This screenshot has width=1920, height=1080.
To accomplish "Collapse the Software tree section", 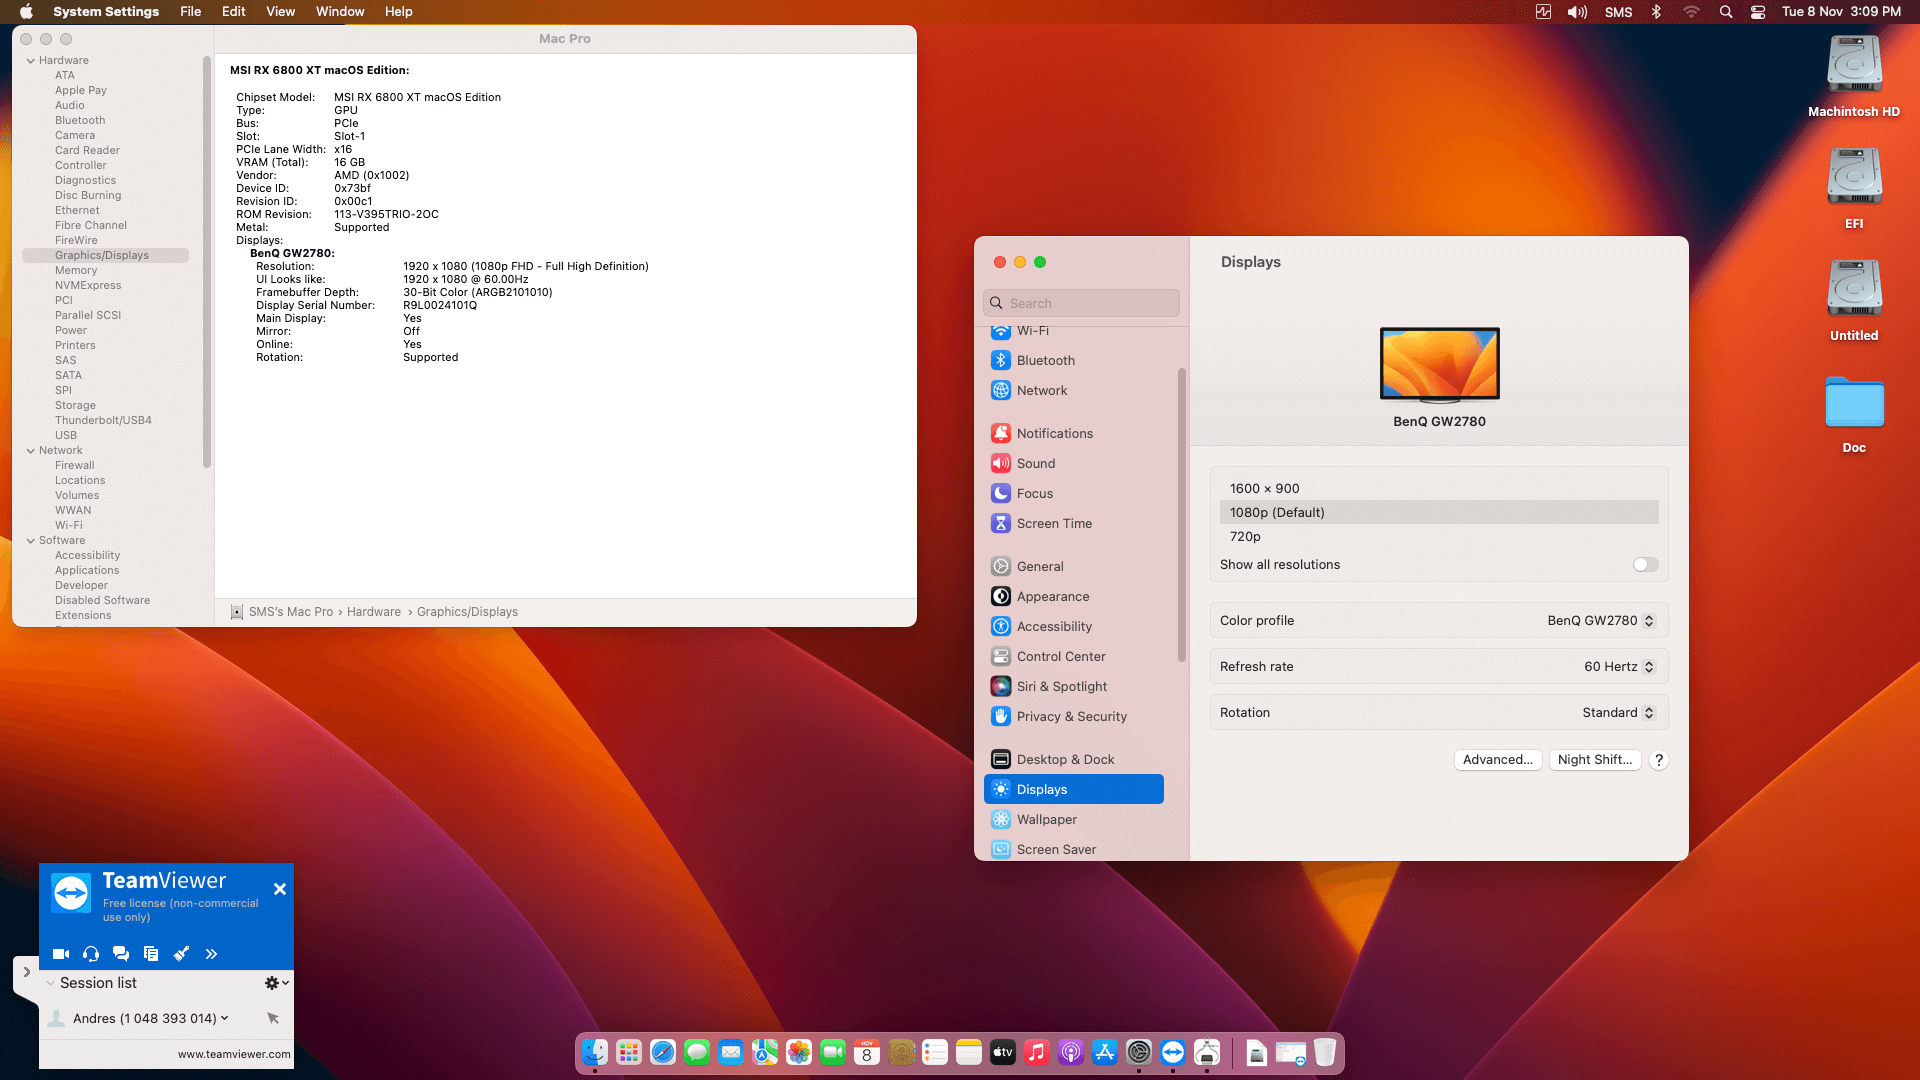I will point(31,541).
